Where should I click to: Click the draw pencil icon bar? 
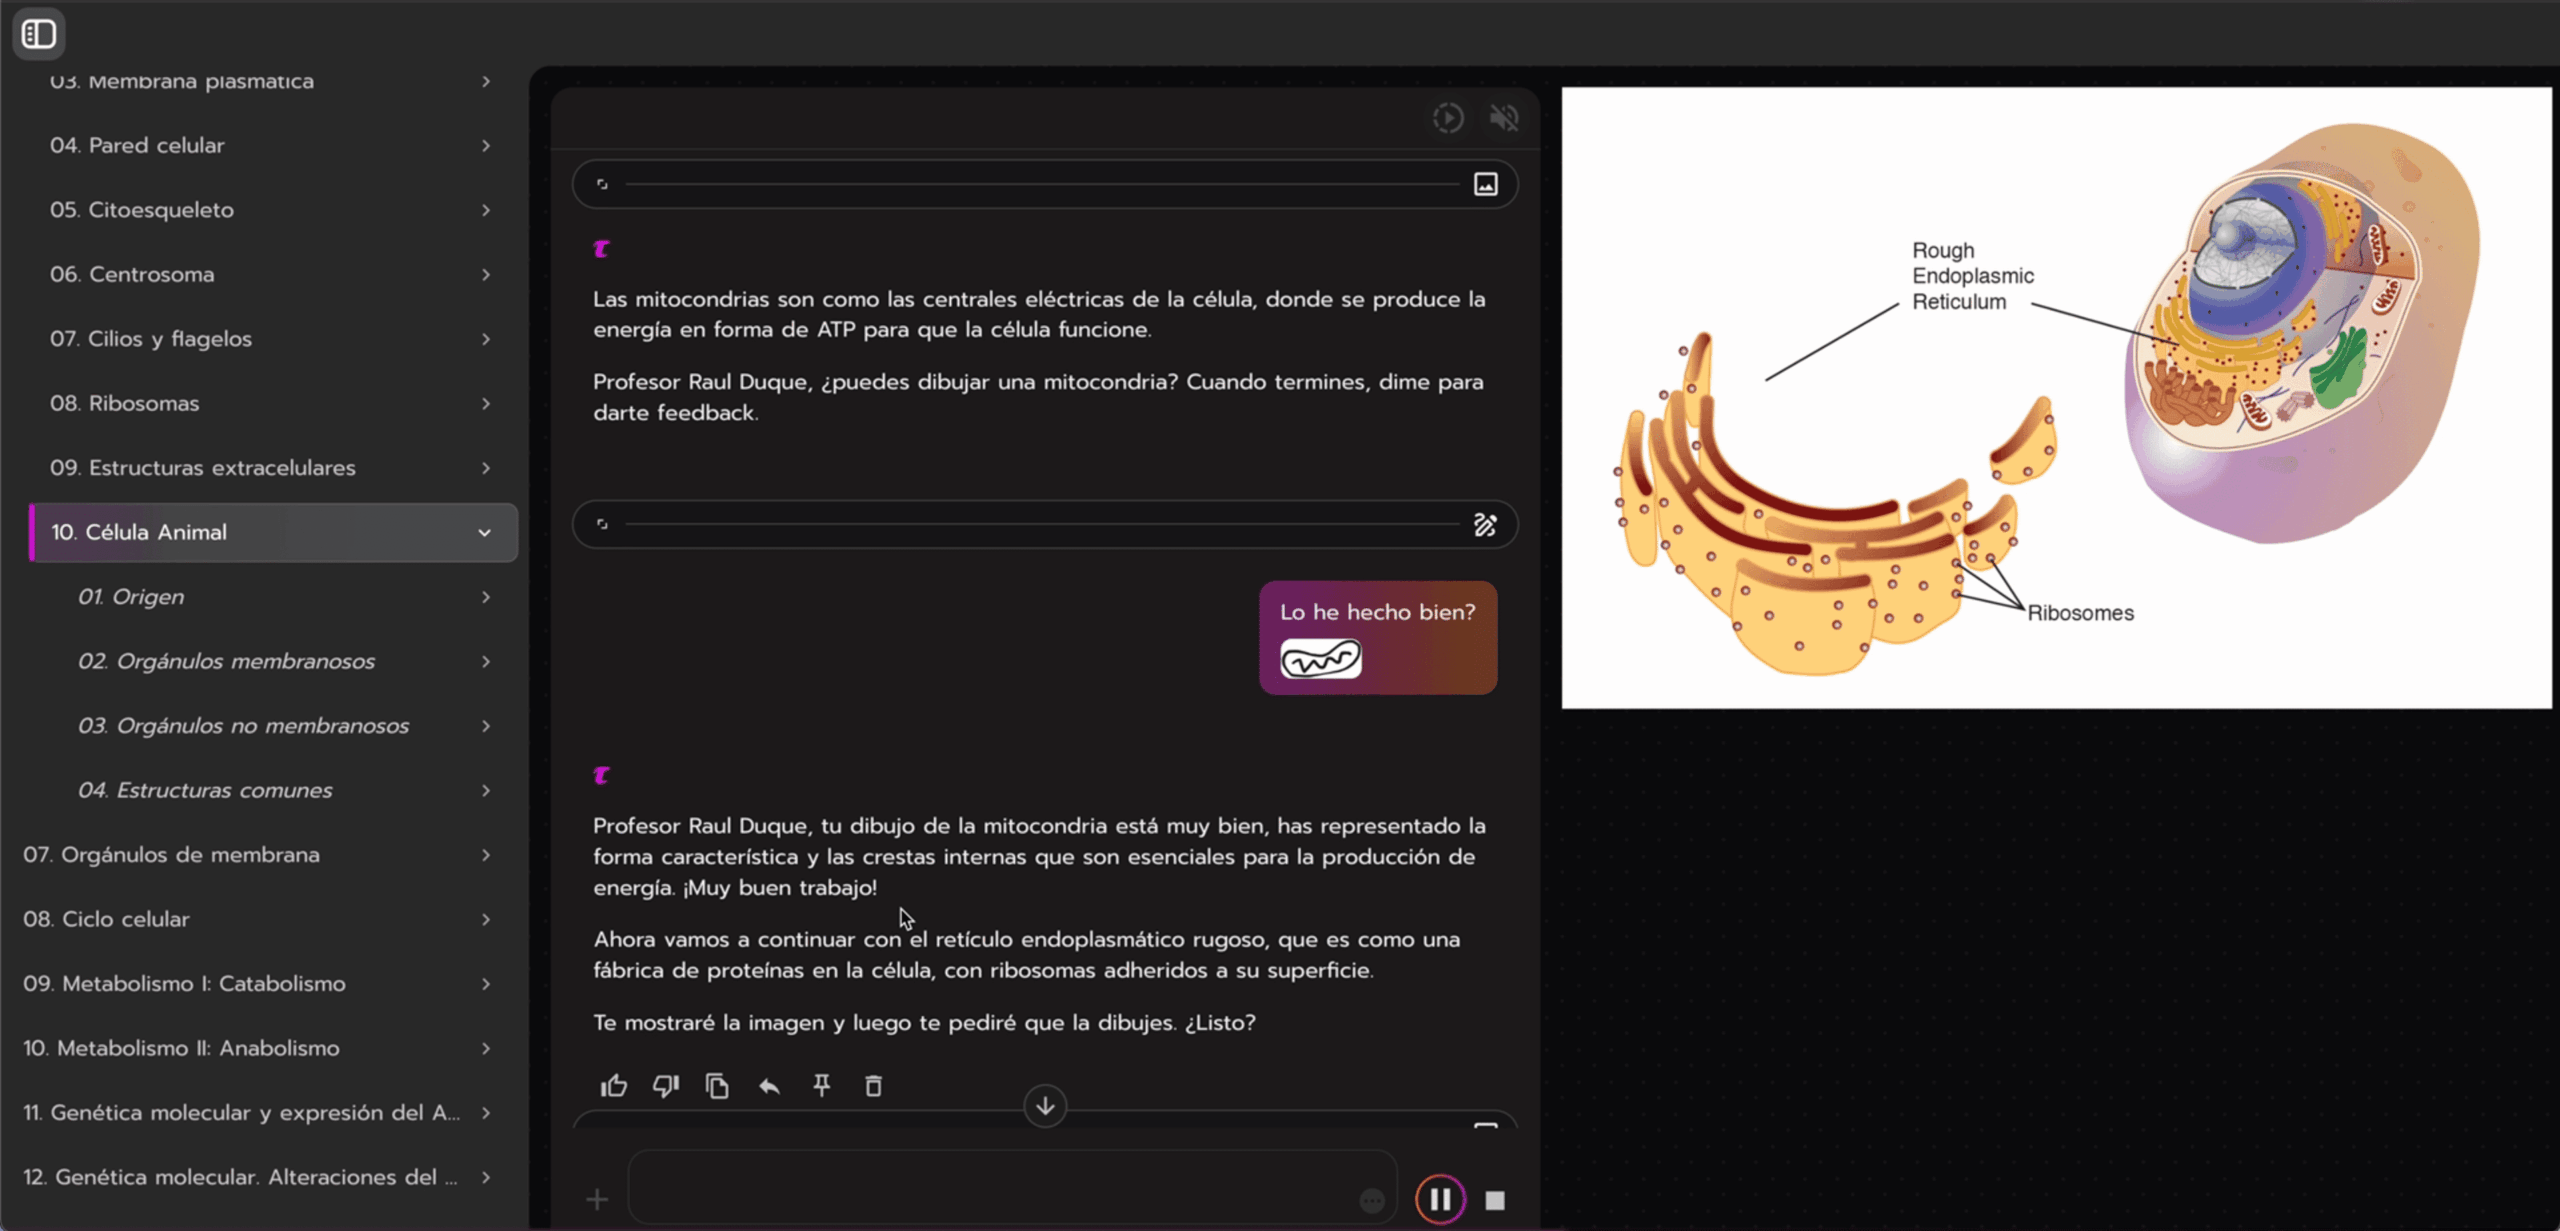coord(1485,525)
